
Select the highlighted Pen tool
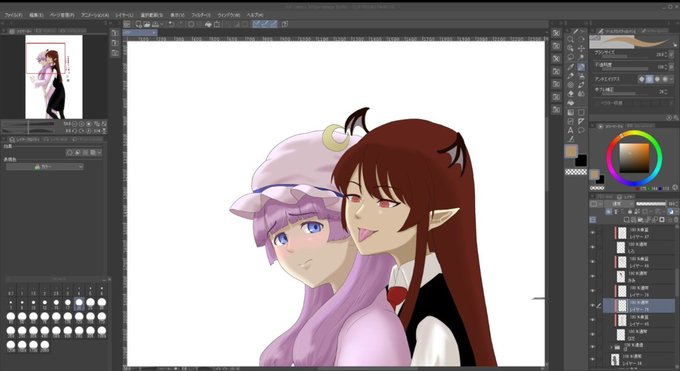tap(581, 67)
